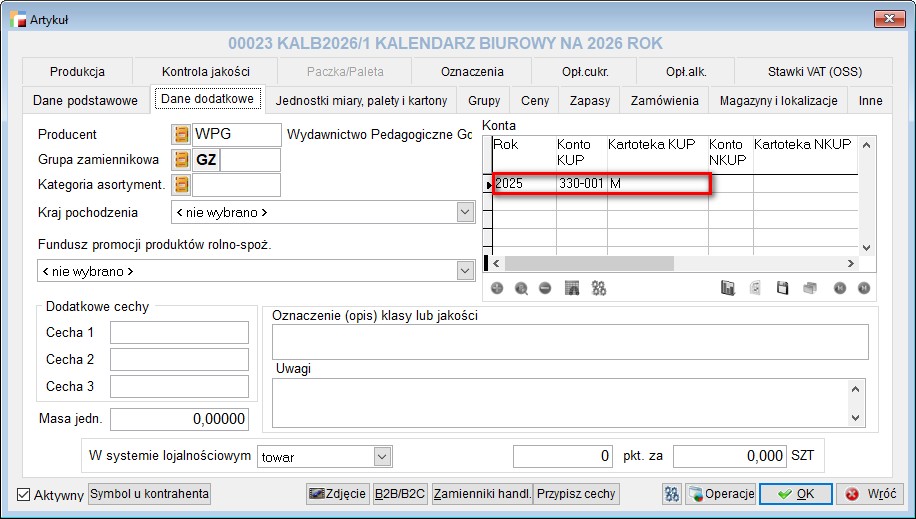Click the Konta grid horizontal scrollbar
This screenshot has width=916, height=519.
[x=590, y=264]
